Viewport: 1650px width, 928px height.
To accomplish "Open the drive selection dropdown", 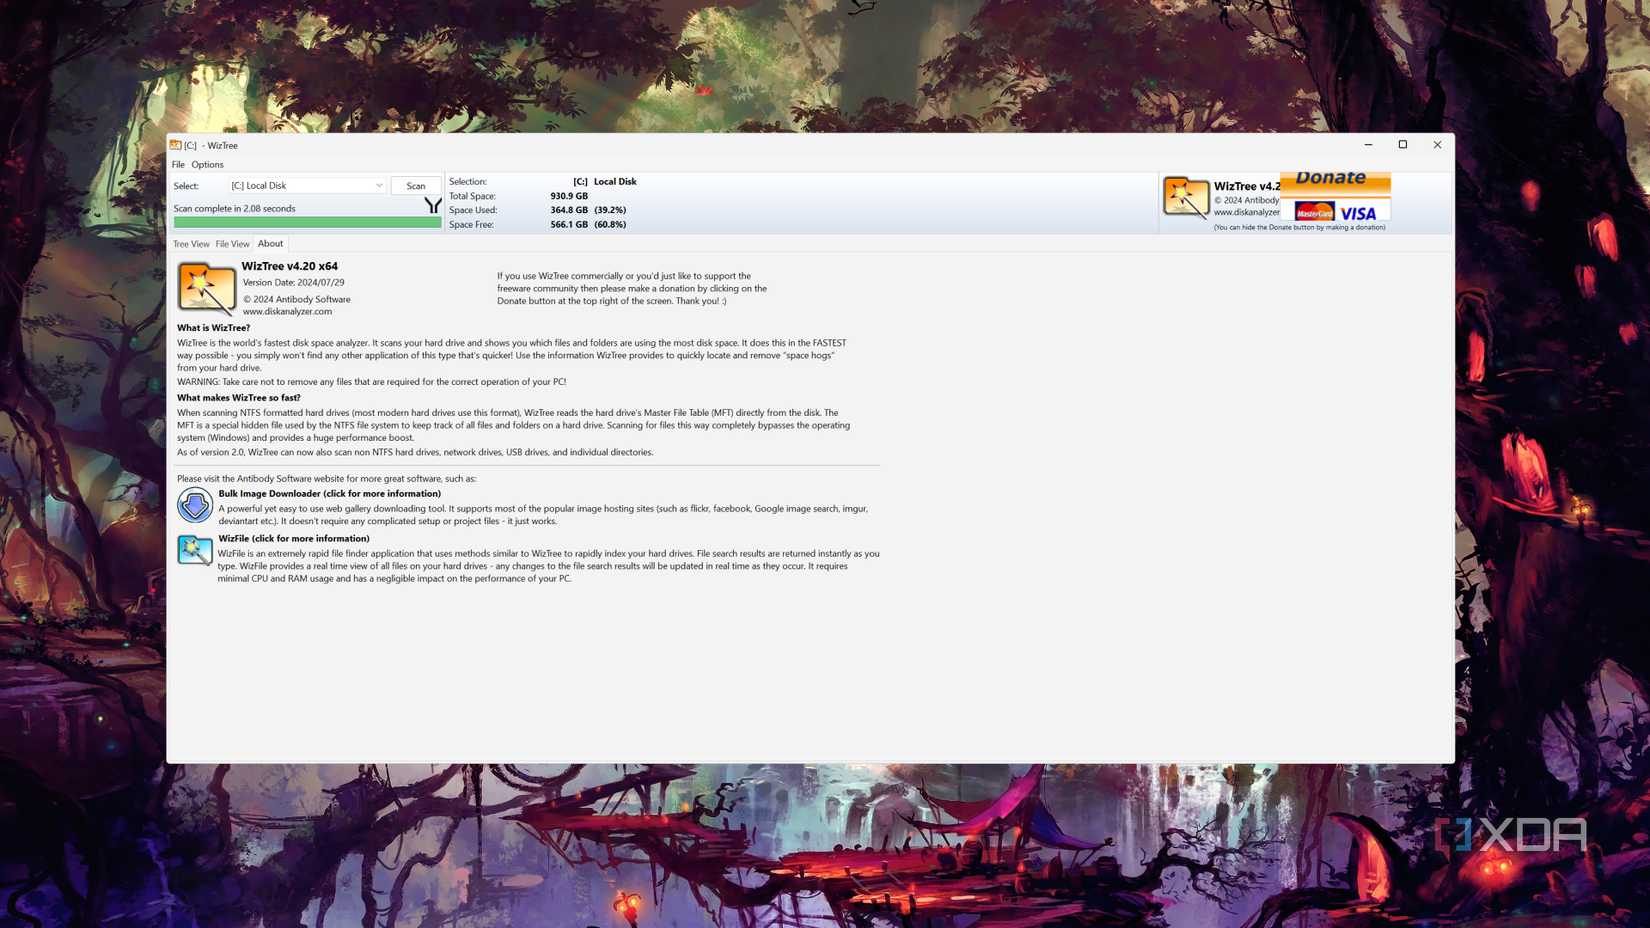I will pos(378,185).
